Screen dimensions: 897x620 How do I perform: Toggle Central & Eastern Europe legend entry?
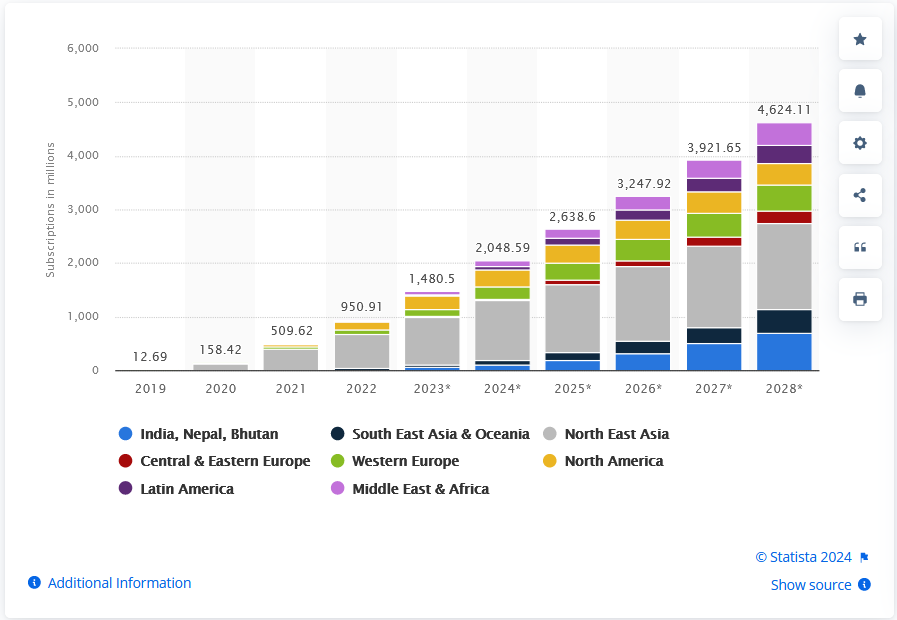click(x=225, y=461)
